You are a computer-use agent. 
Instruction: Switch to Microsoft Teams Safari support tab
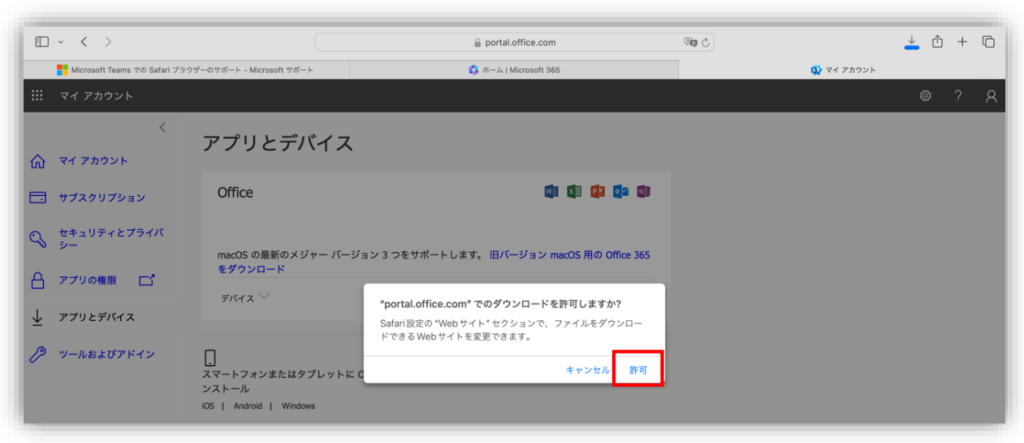coord(187,70)
